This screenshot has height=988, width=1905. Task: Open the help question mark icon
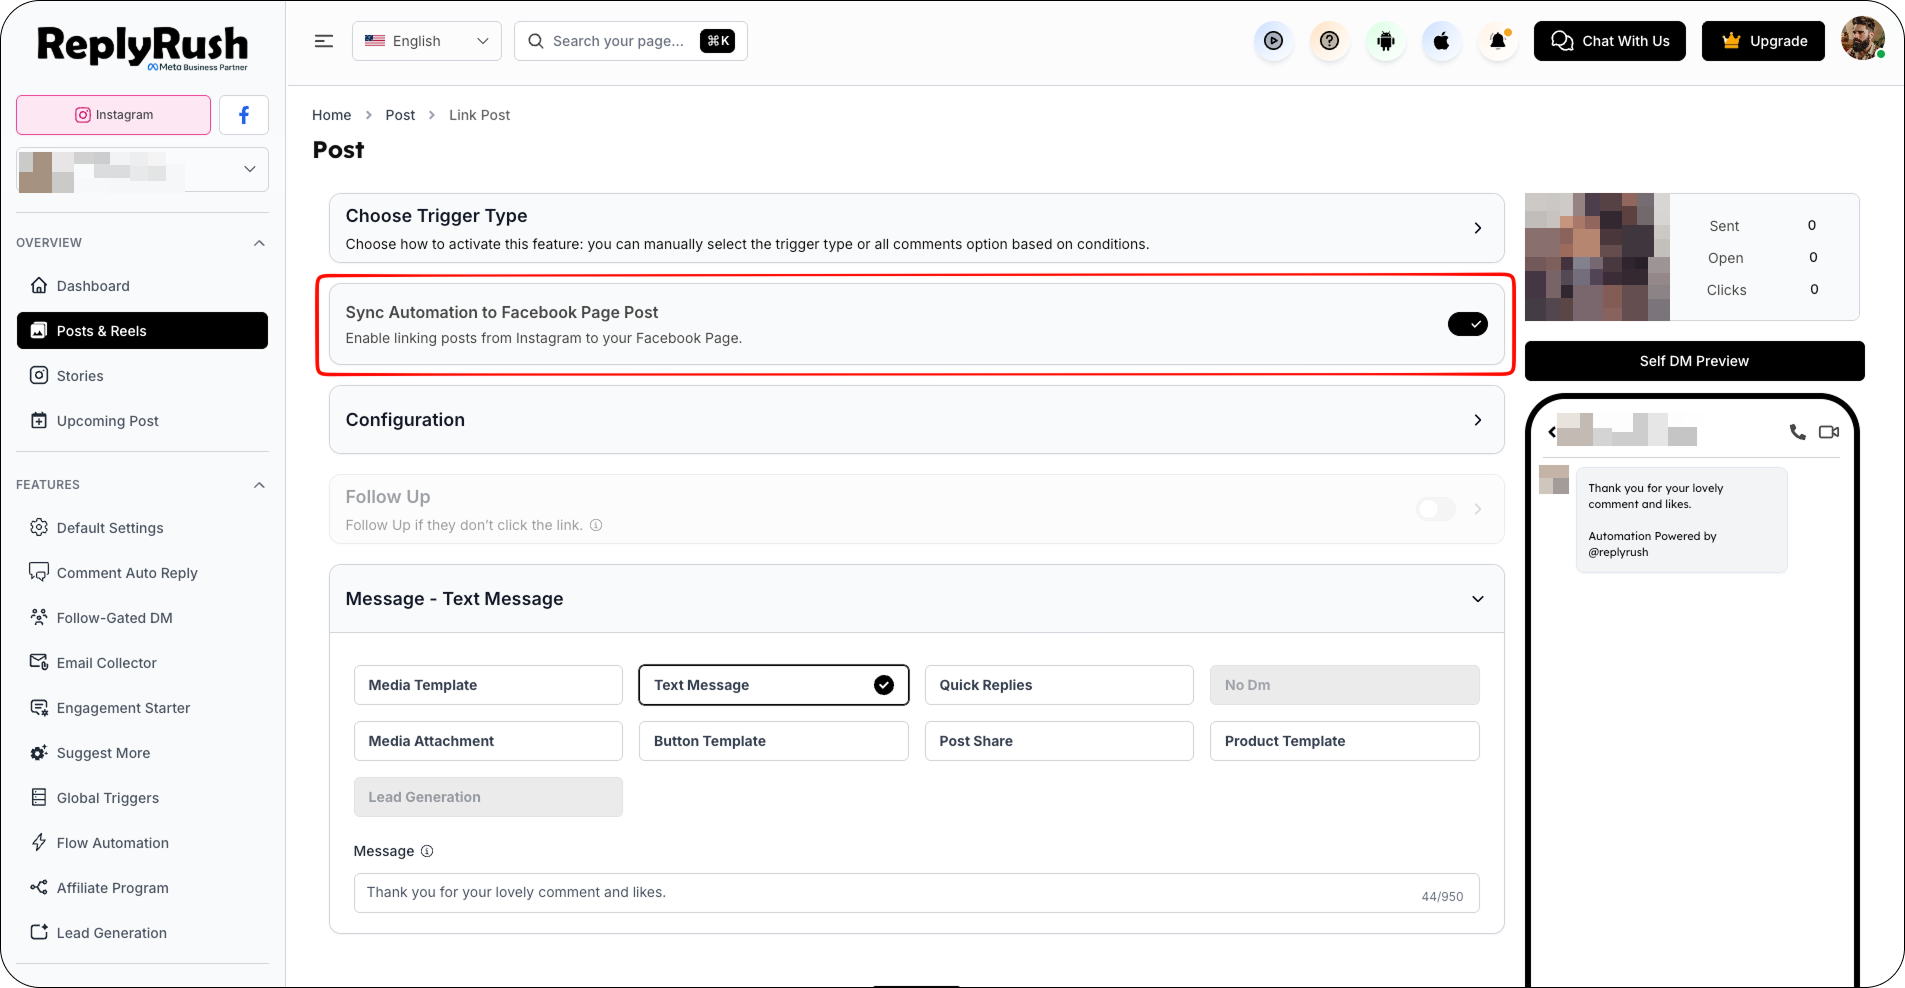click(x=1329, y=41)
